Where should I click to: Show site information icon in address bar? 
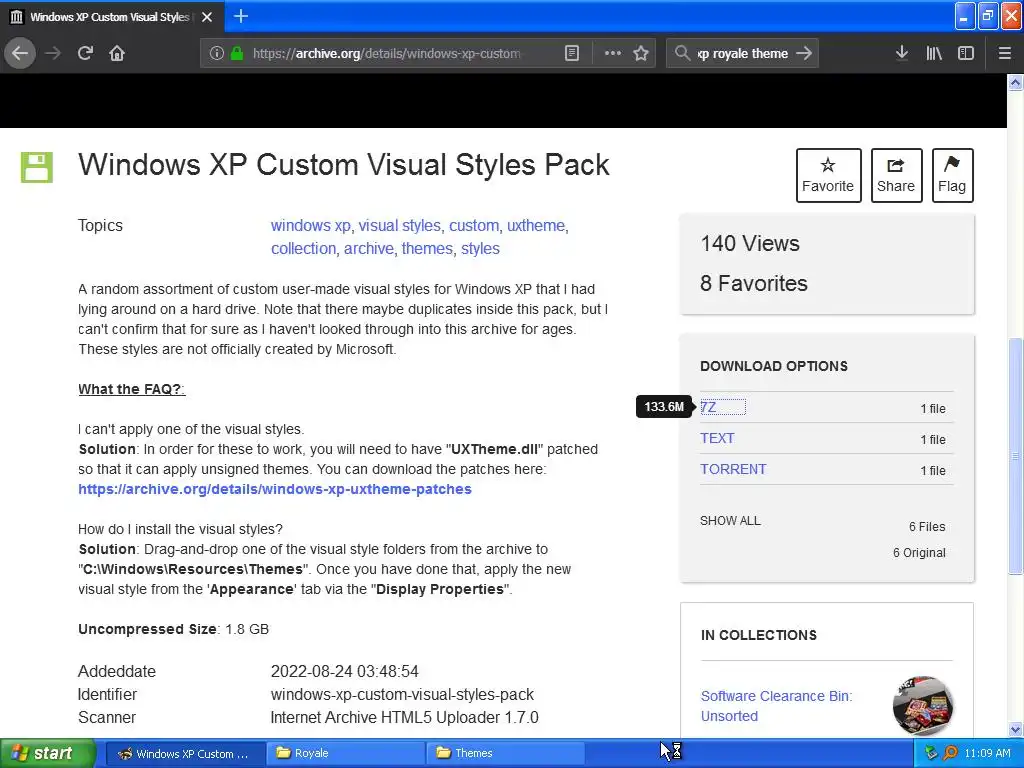pyautogui.click(x=216, y=54)
